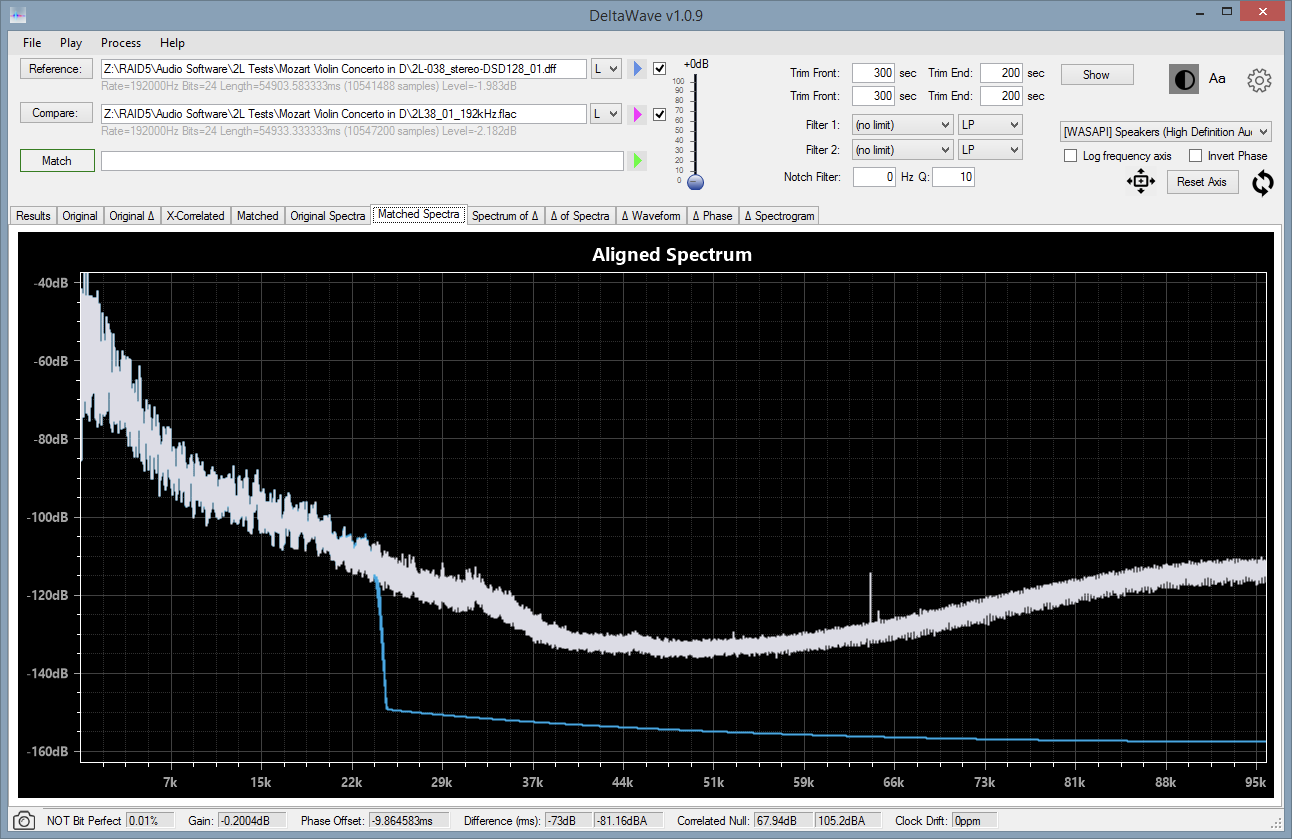Click the DeltaWave app icon in the title bar
1292x839 pixels.
[18, 16]
